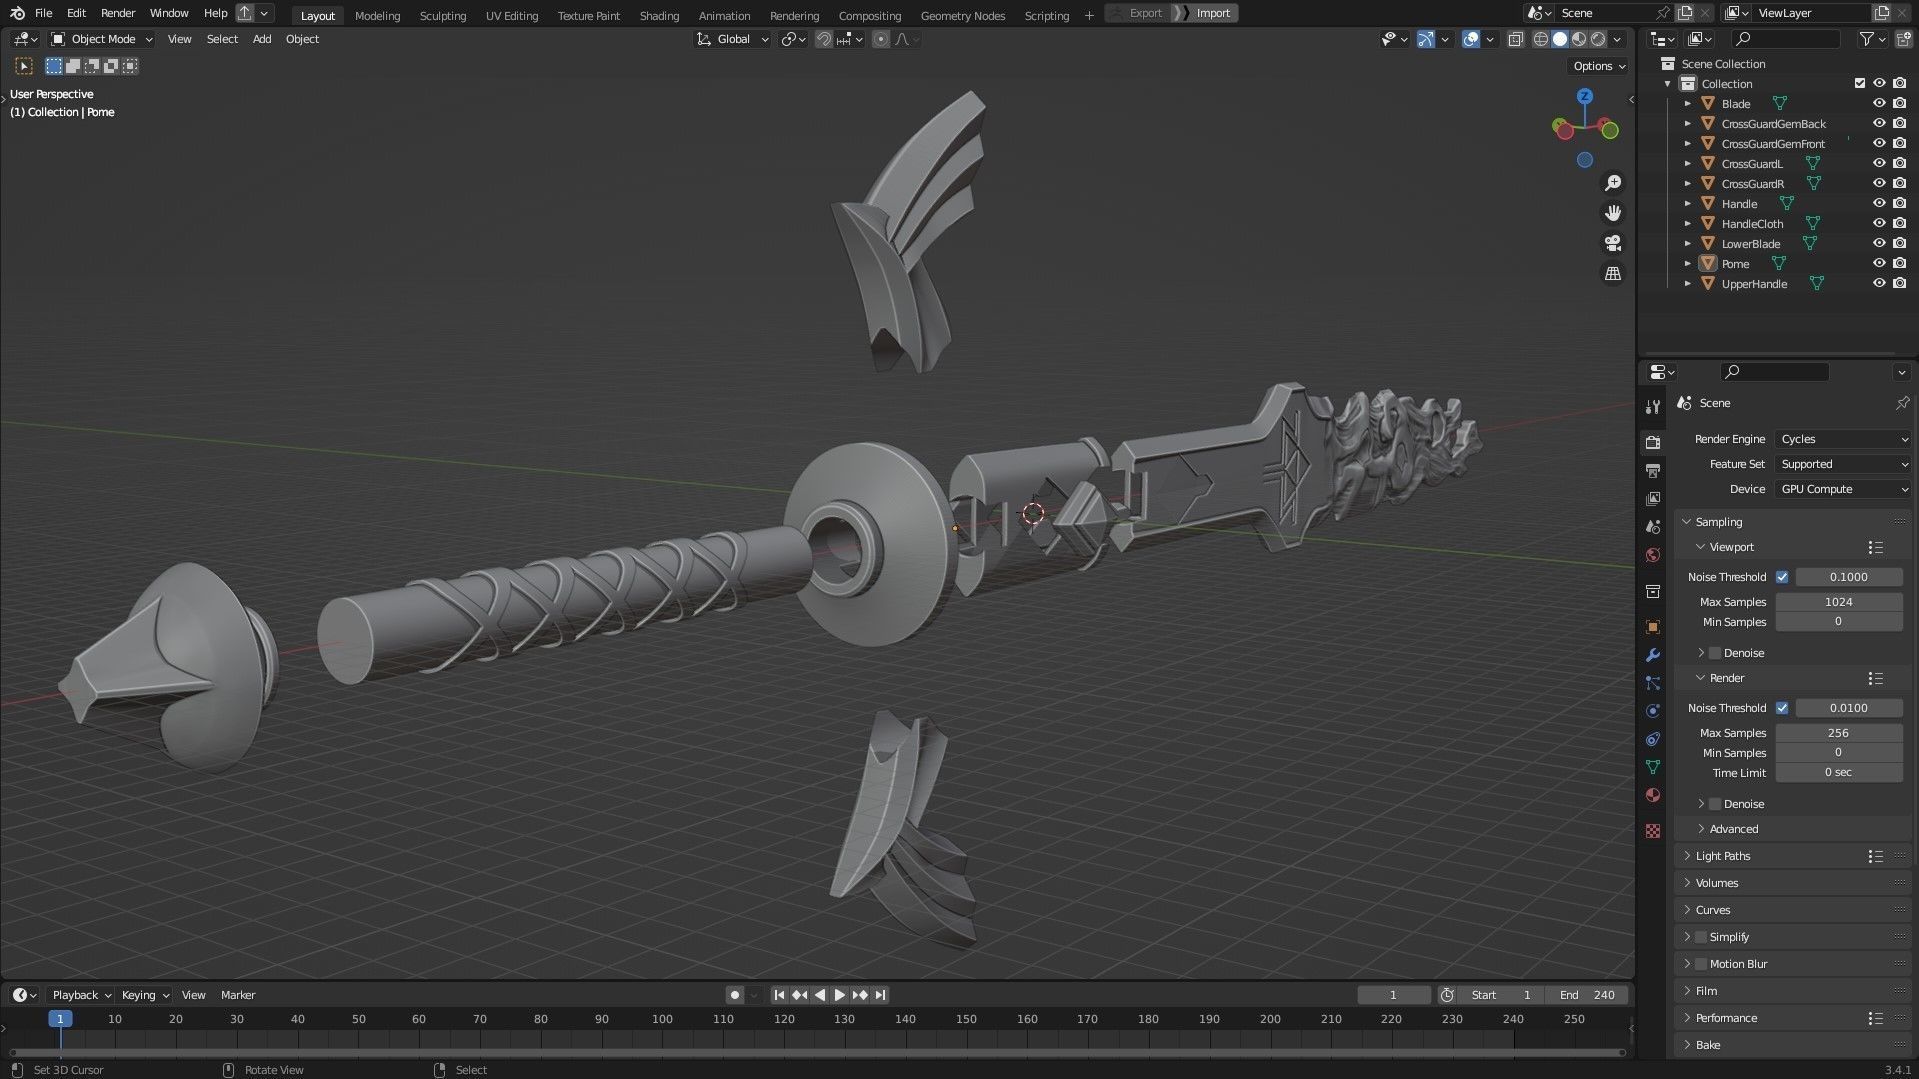The image size is (1919, 1079).
Task: Play the animation forward
Action: (840, 995)
